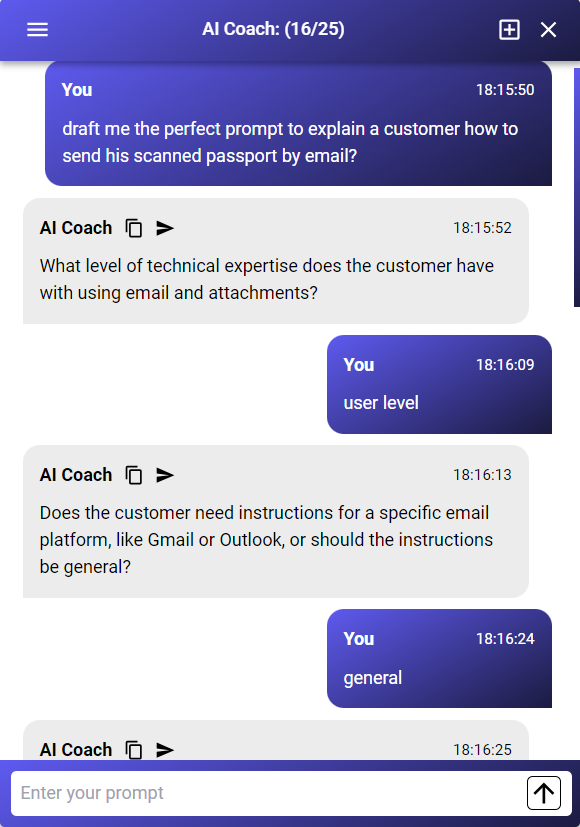Close the AI Coach panel

click(548, 30)
